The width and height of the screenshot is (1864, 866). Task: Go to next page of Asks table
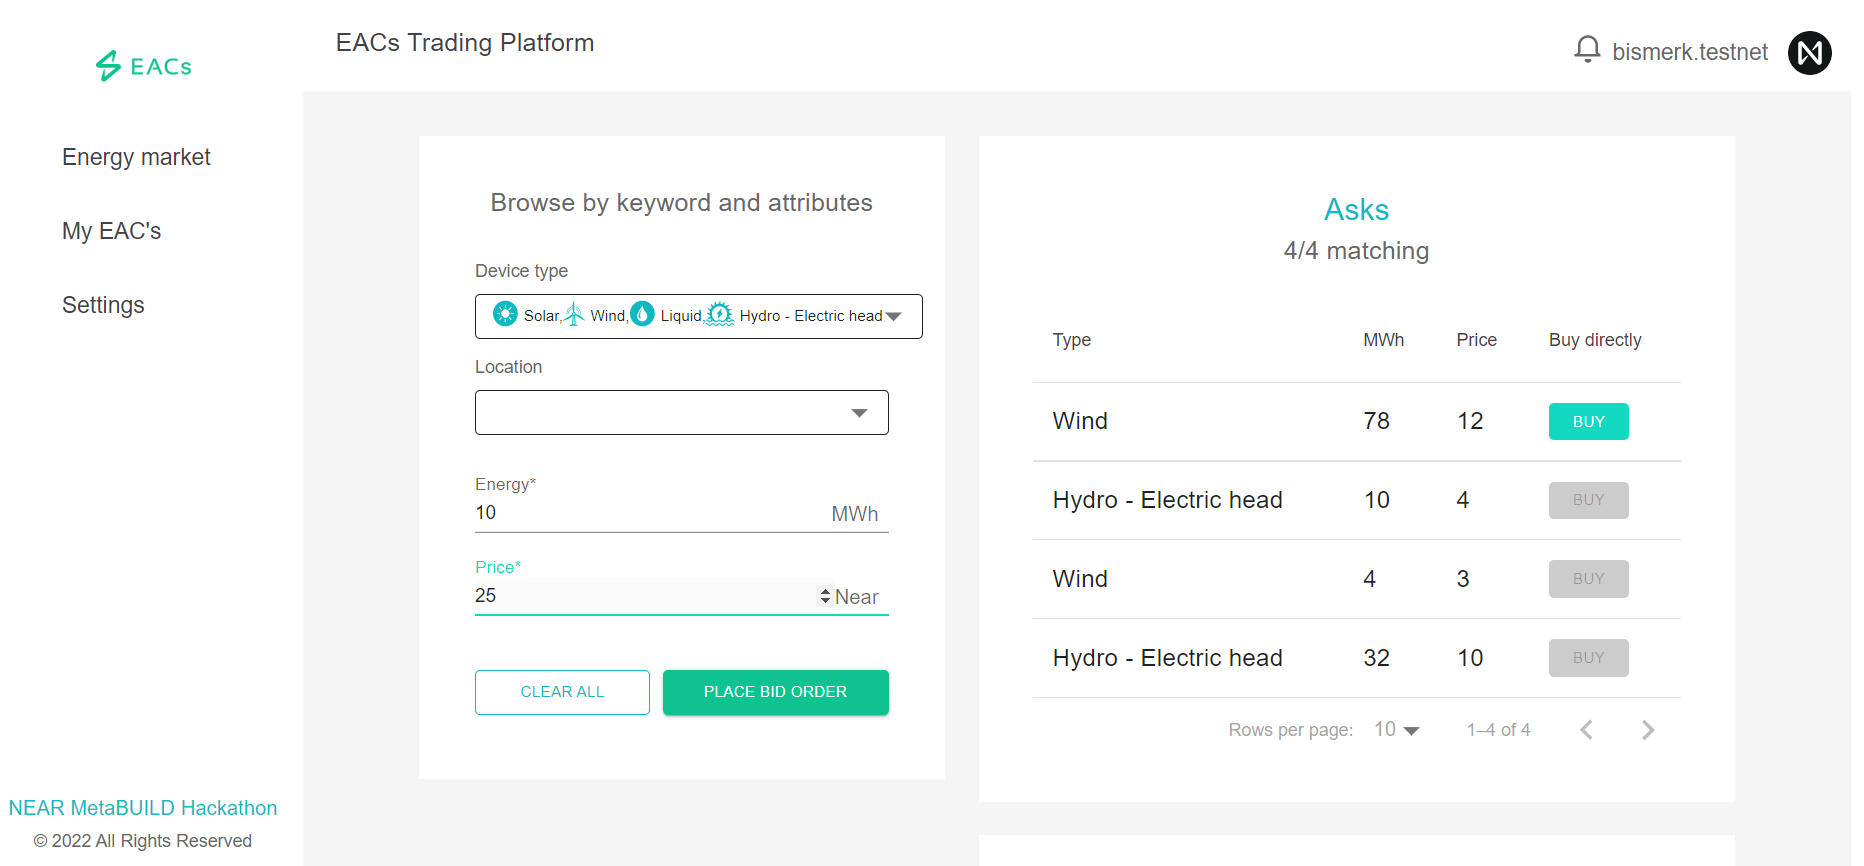(x=1647, y=730)
